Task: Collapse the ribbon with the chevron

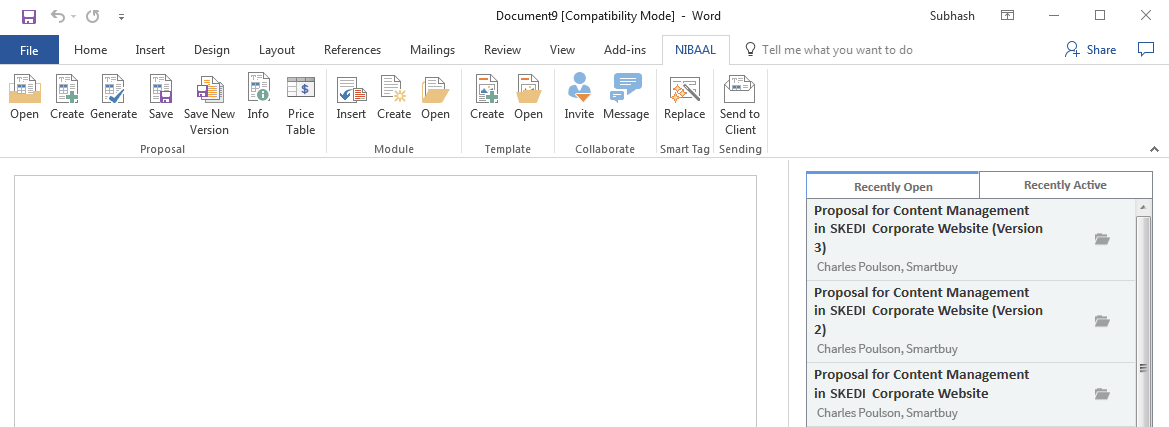Action: tap(1155, 150)
